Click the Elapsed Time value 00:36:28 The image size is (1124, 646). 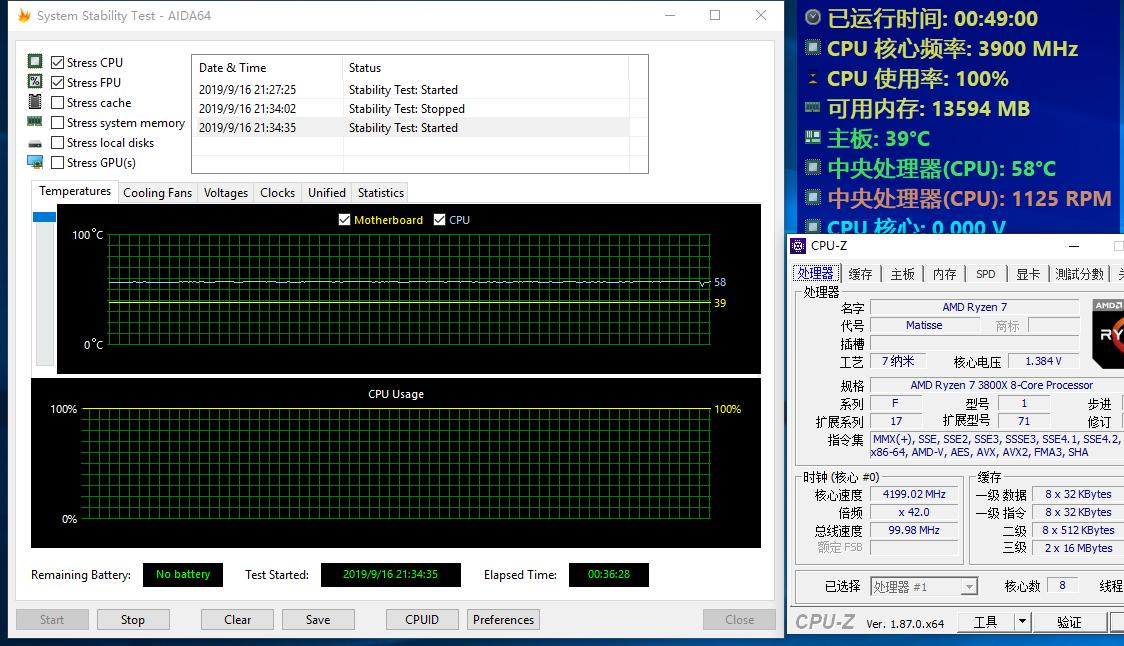click(609, 574)
